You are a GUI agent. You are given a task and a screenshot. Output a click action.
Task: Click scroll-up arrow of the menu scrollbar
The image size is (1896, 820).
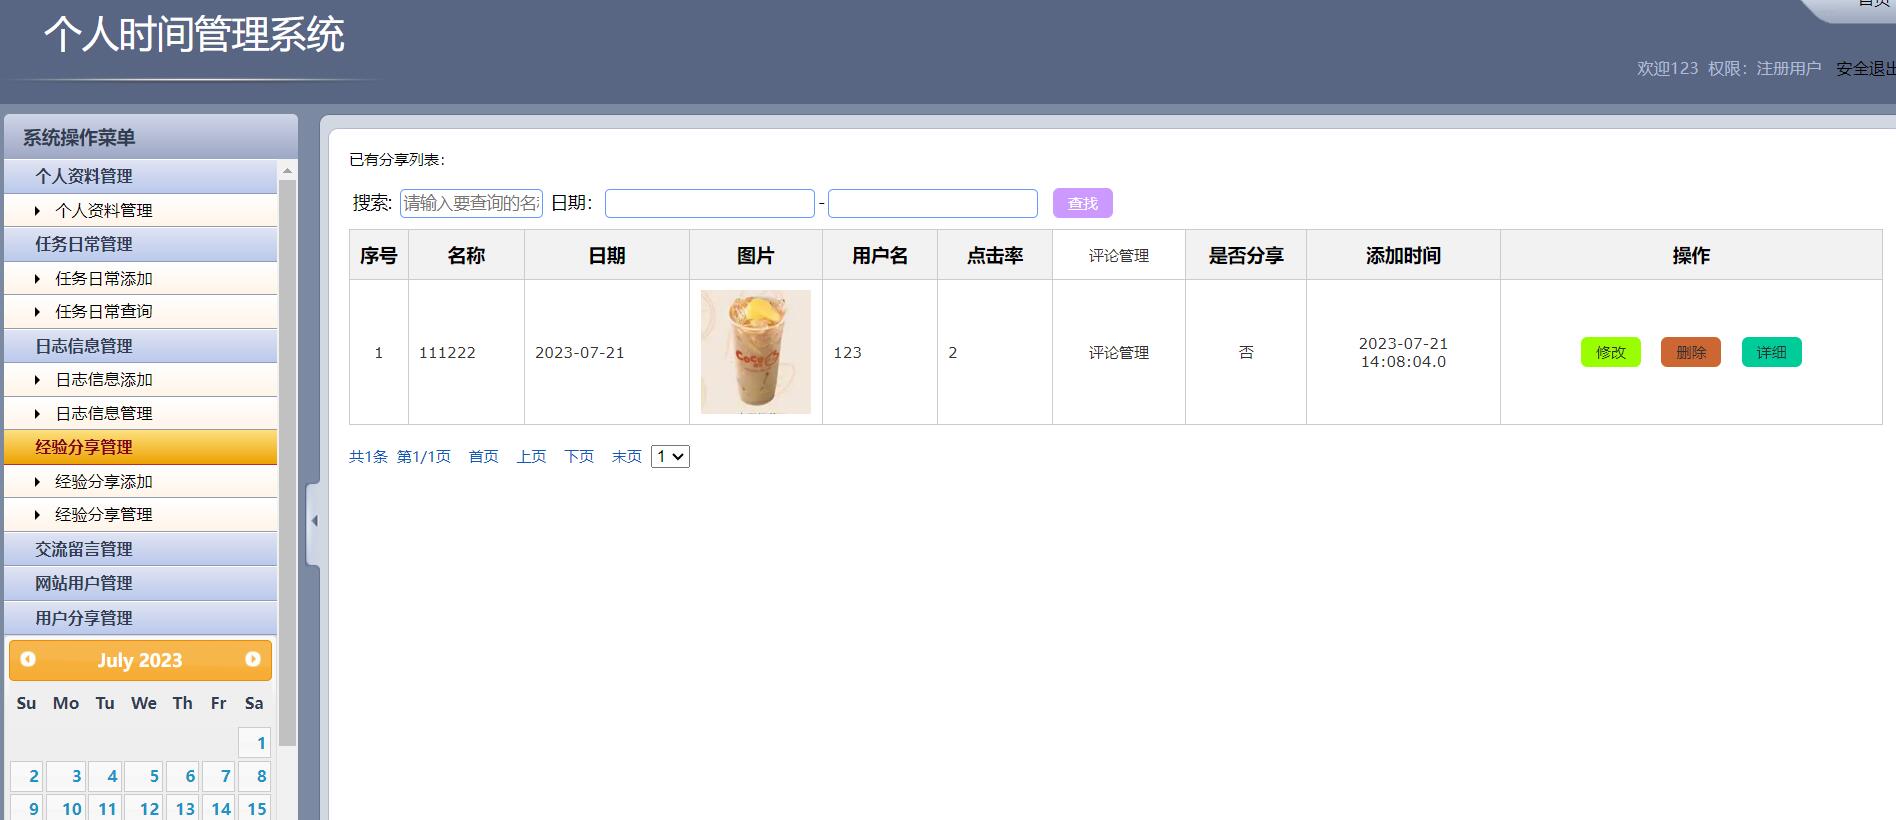click(x=288, y=171)
